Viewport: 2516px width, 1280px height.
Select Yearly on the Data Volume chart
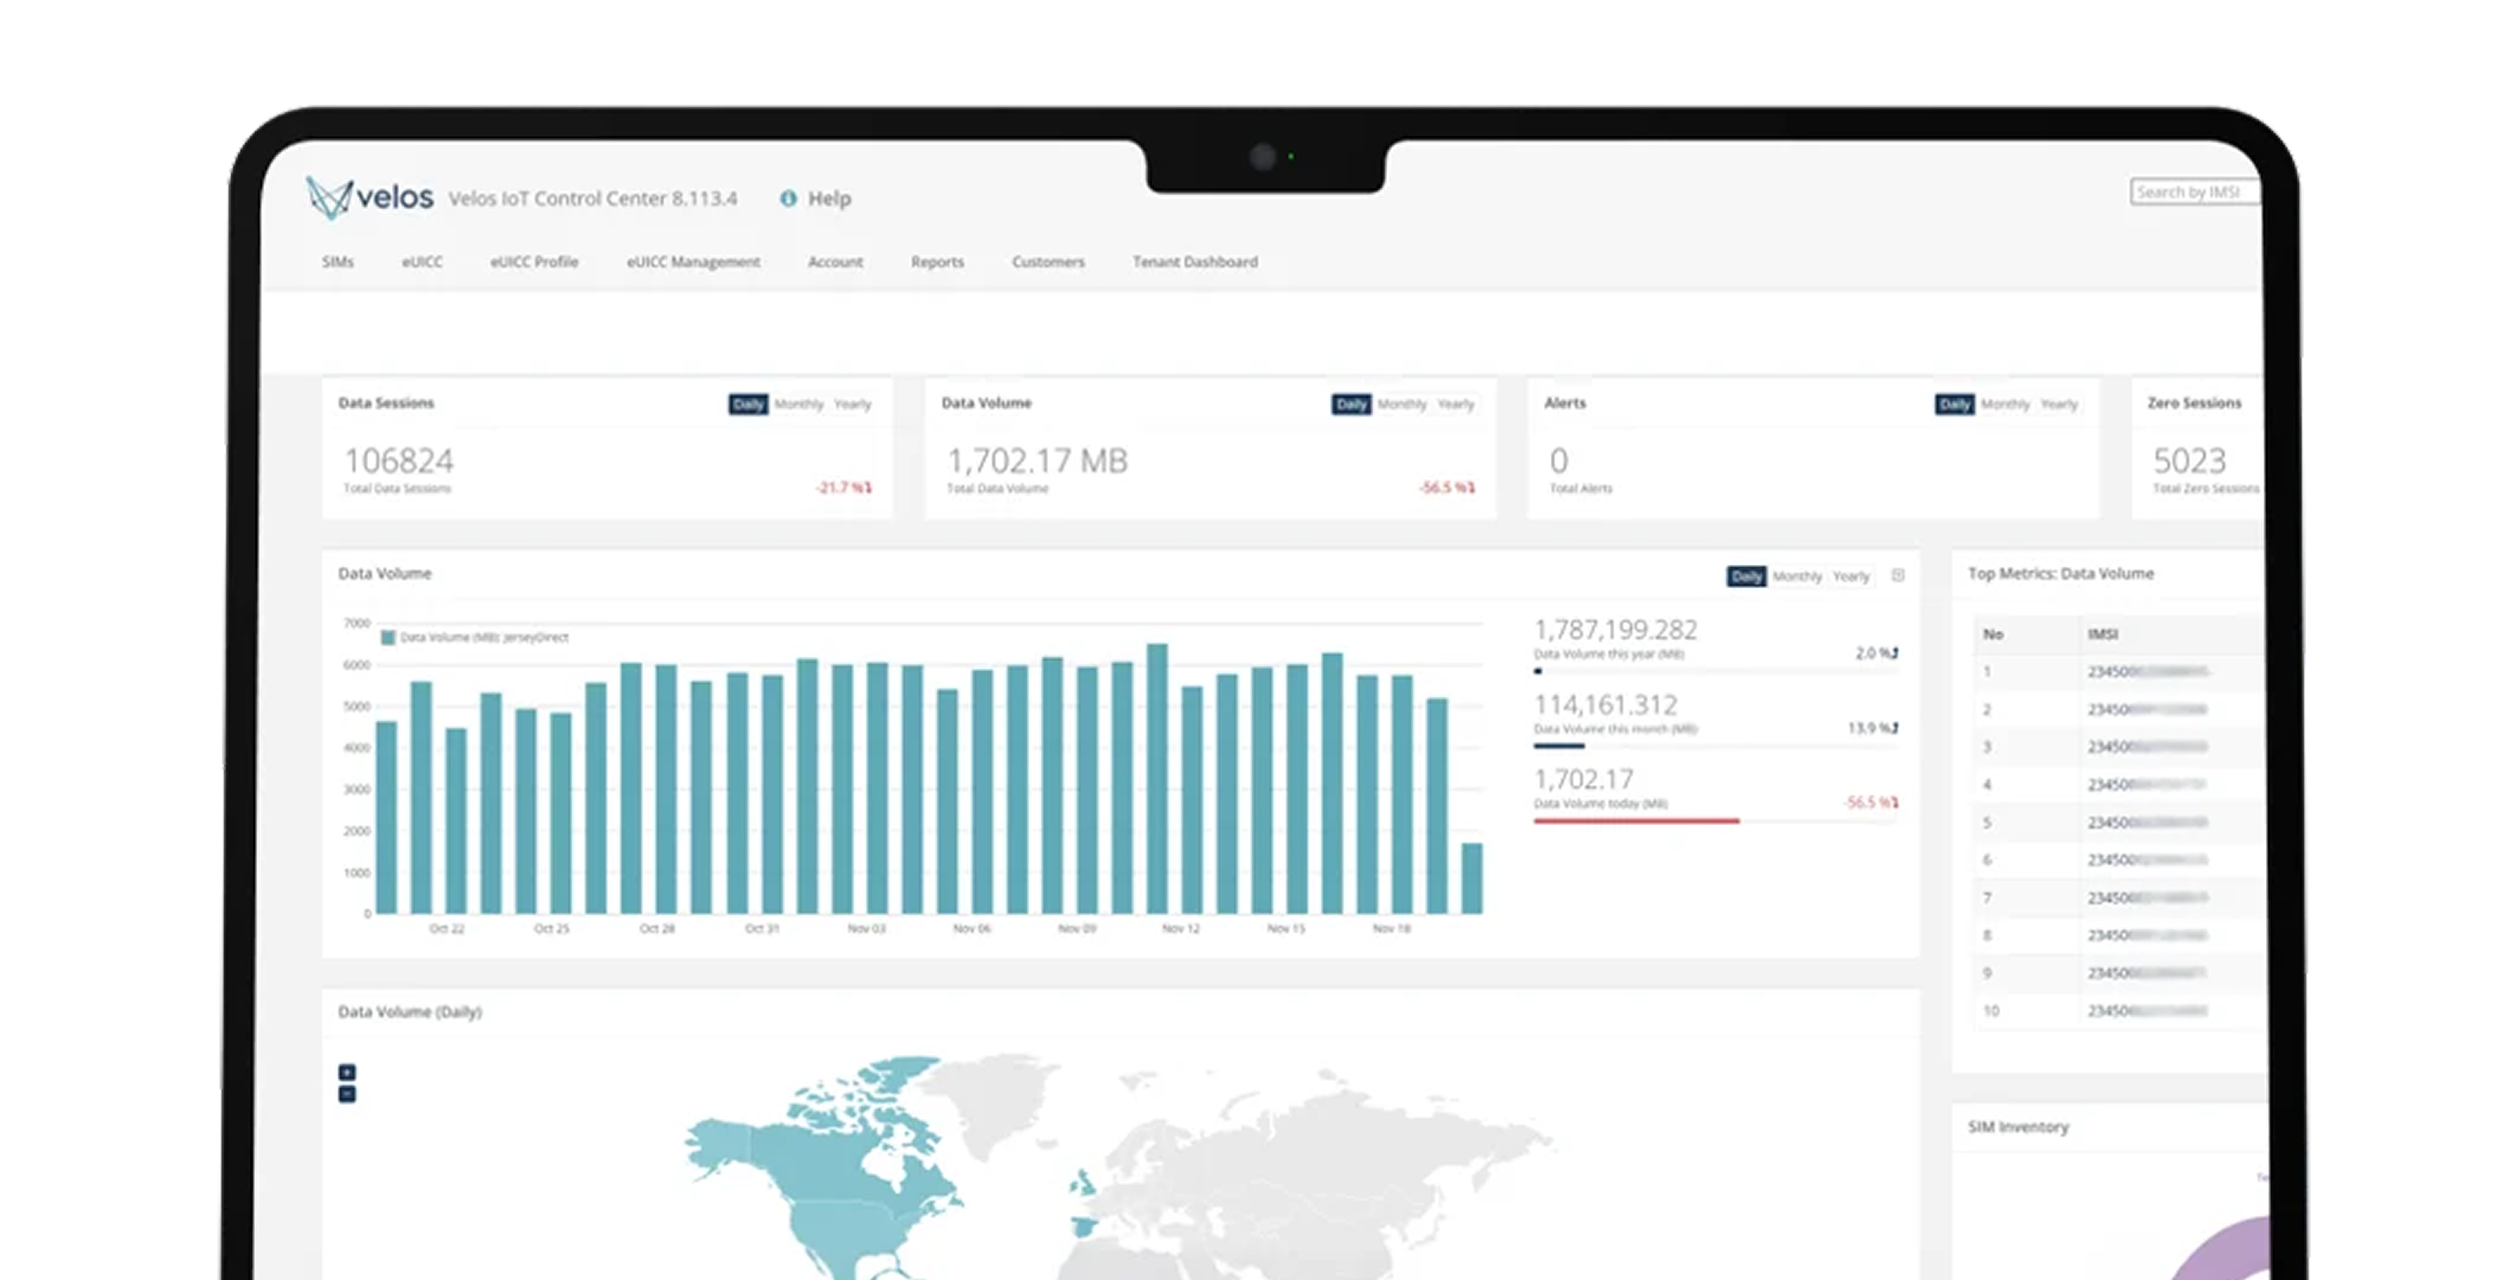pos(1851,576)
